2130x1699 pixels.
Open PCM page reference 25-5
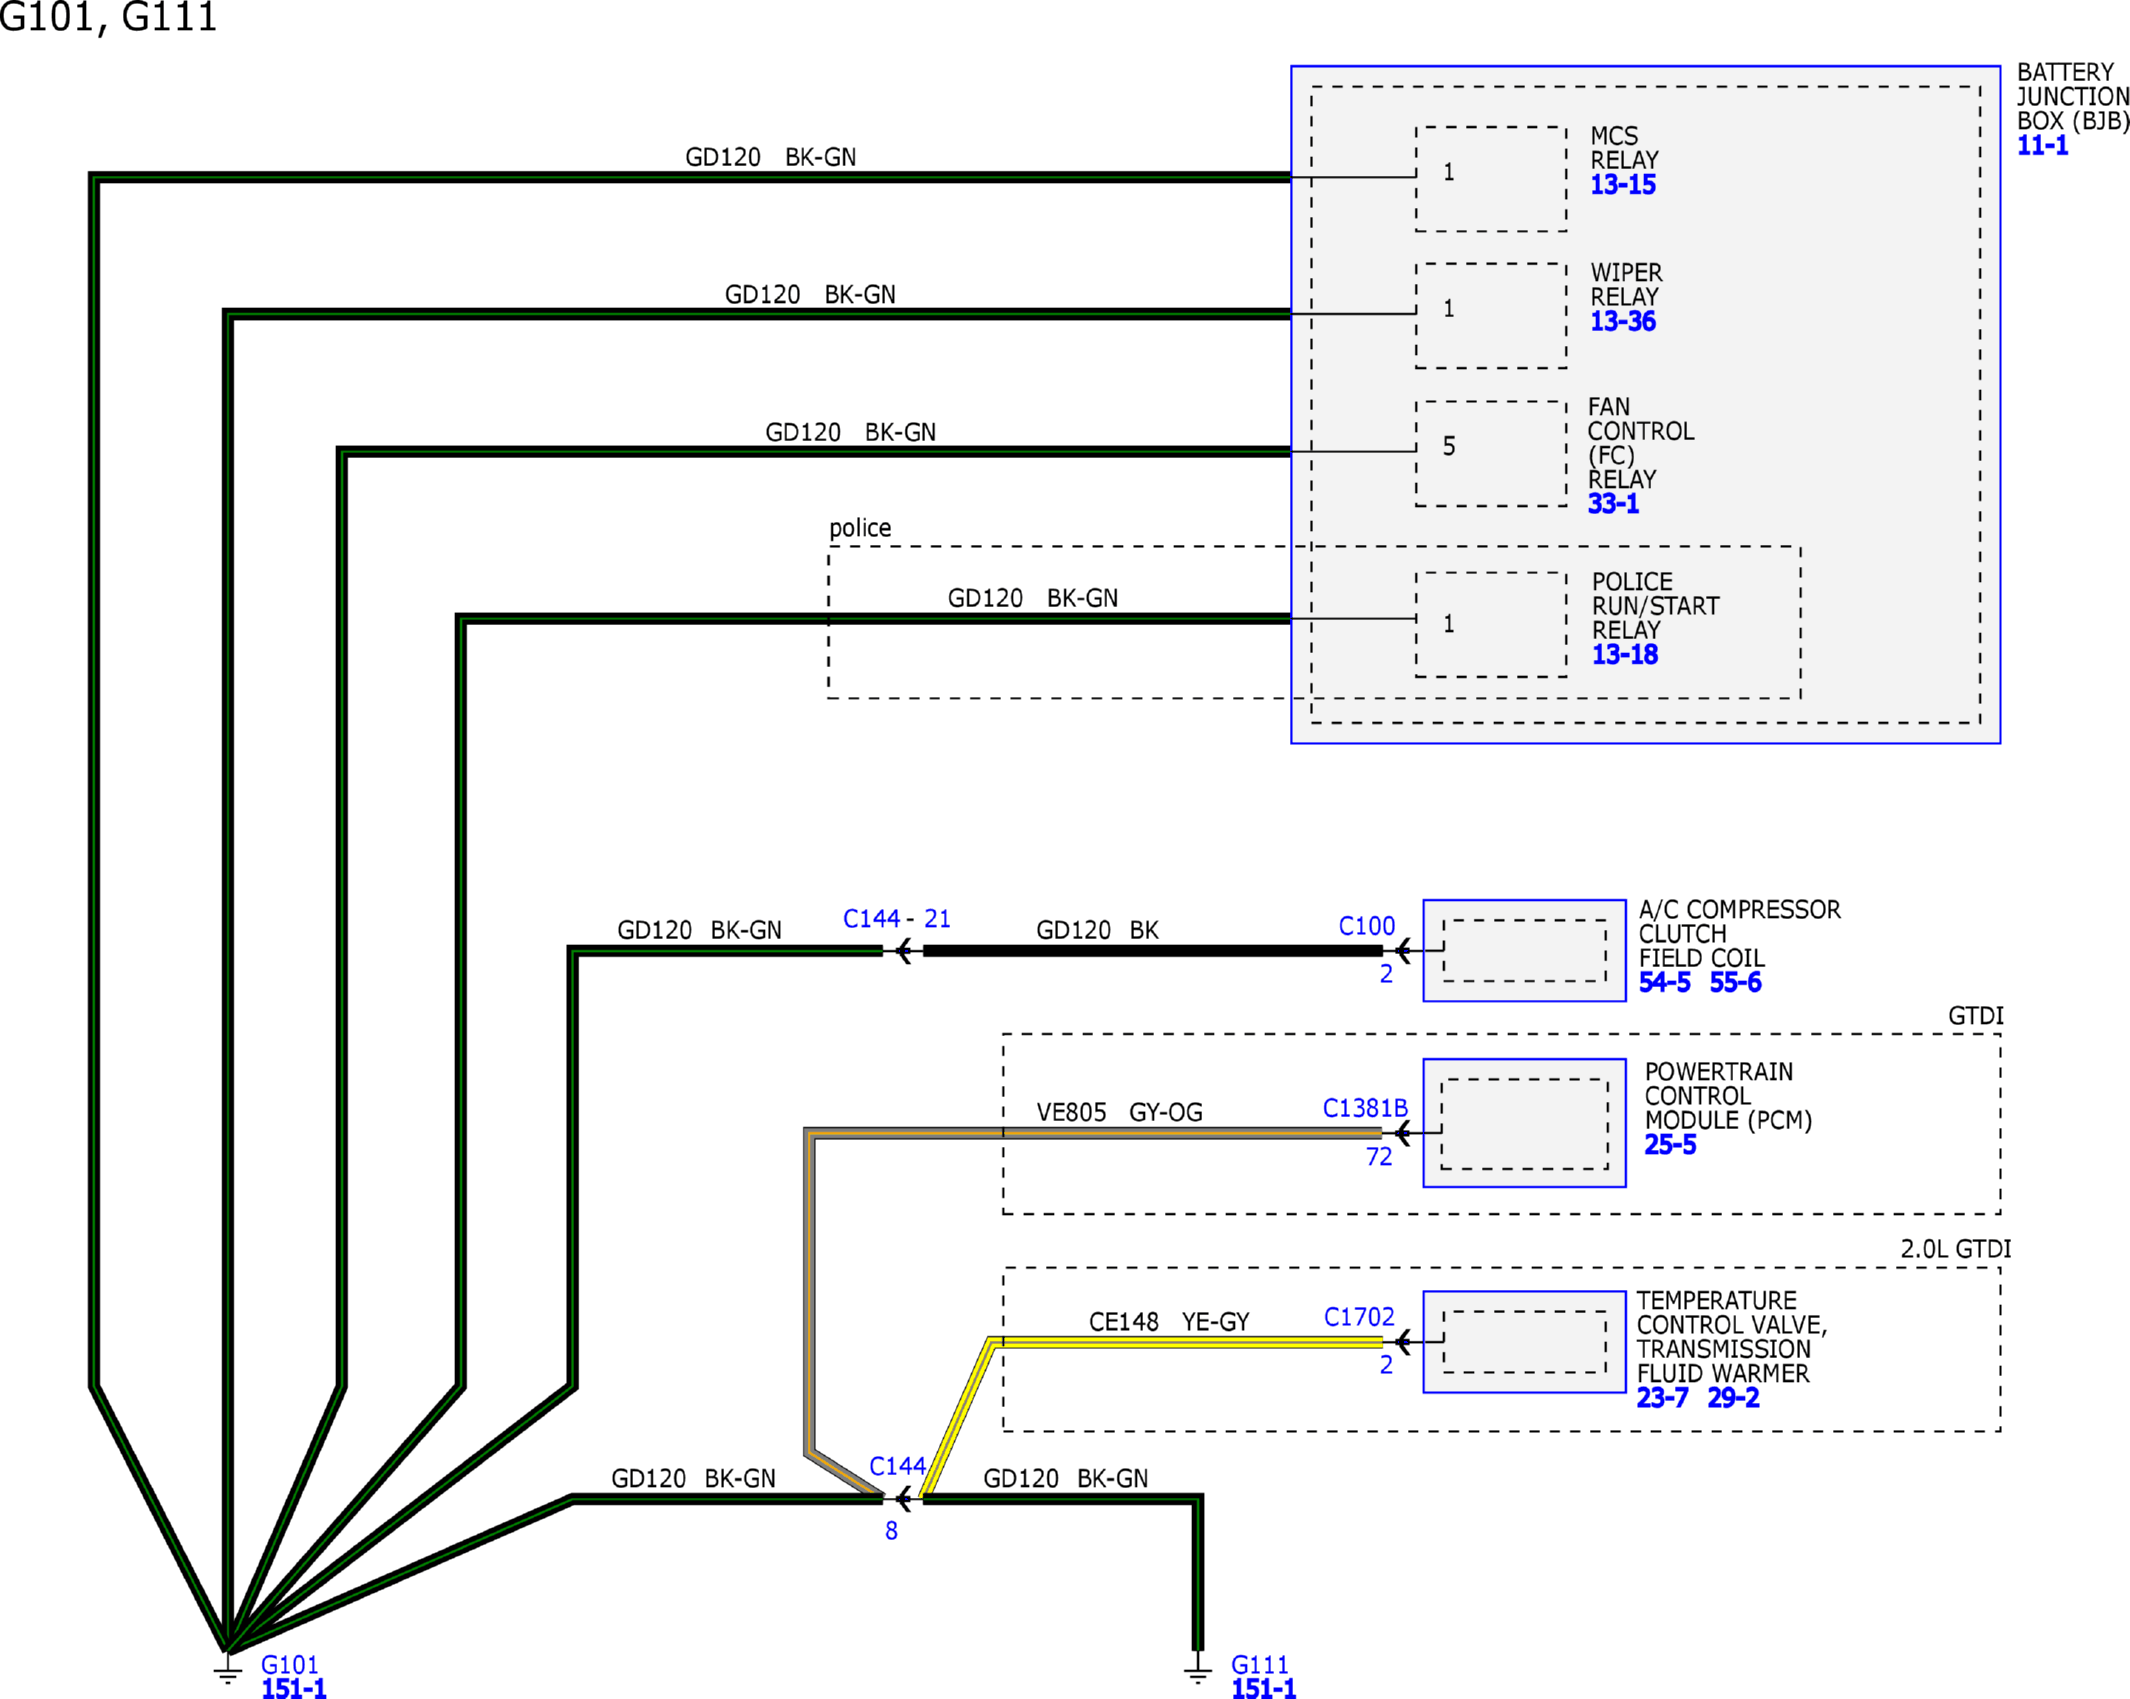pos(1669,1145)
